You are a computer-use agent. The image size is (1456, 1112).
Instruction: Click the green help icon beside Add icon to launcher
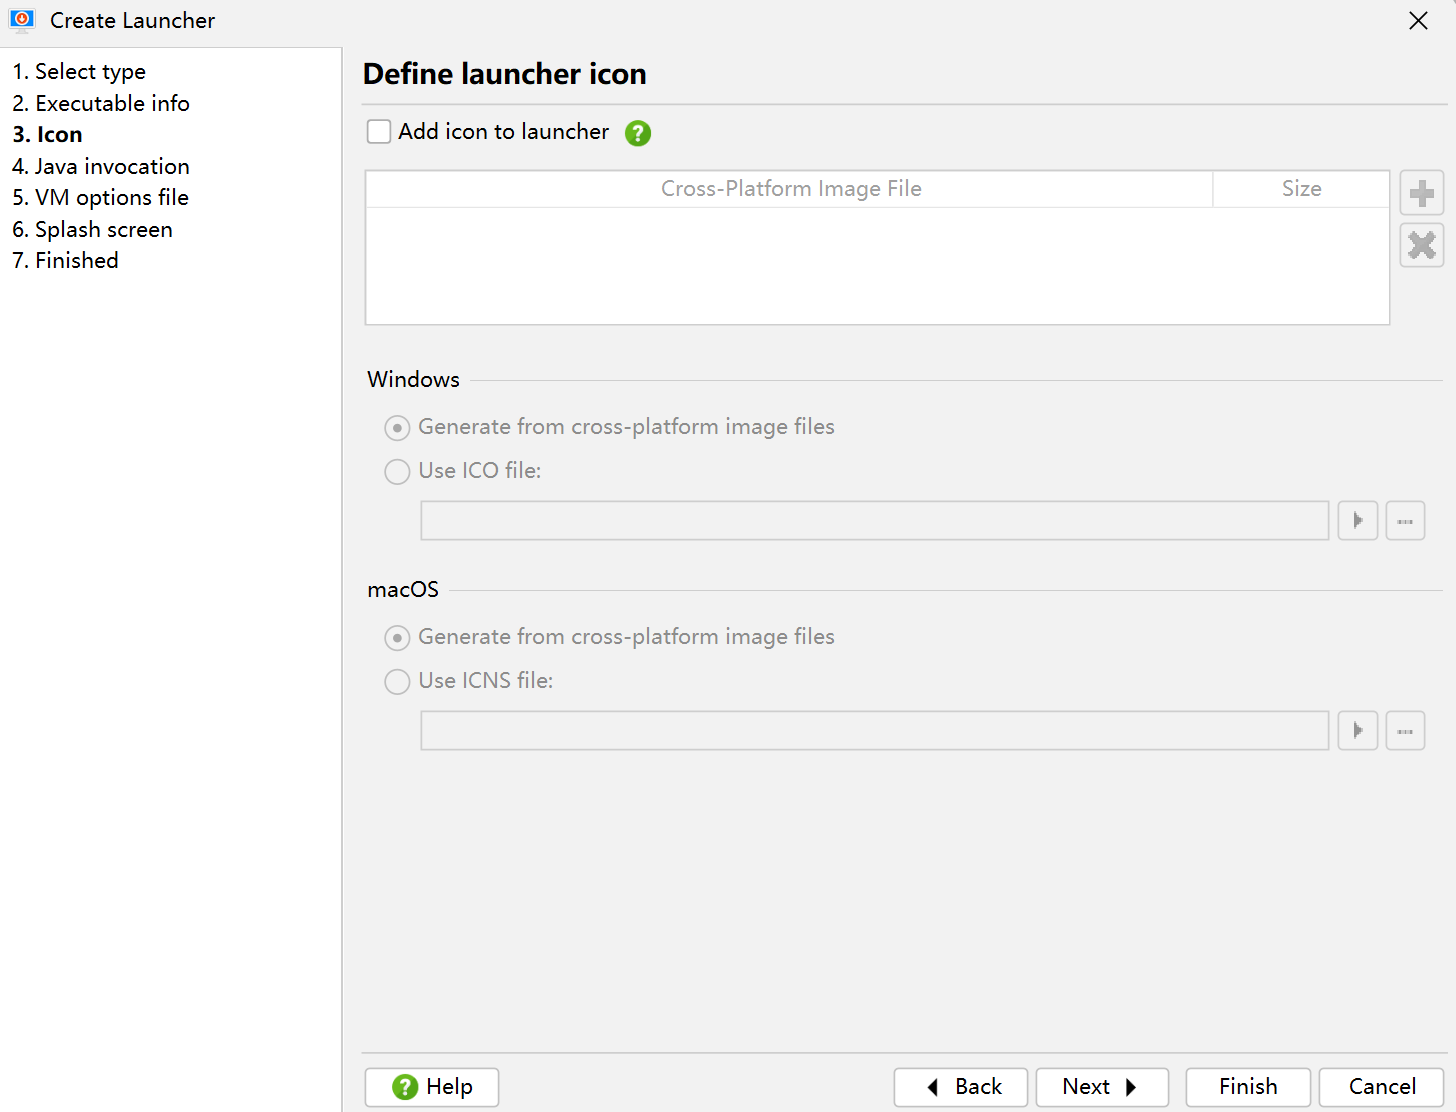coord(638,133)
